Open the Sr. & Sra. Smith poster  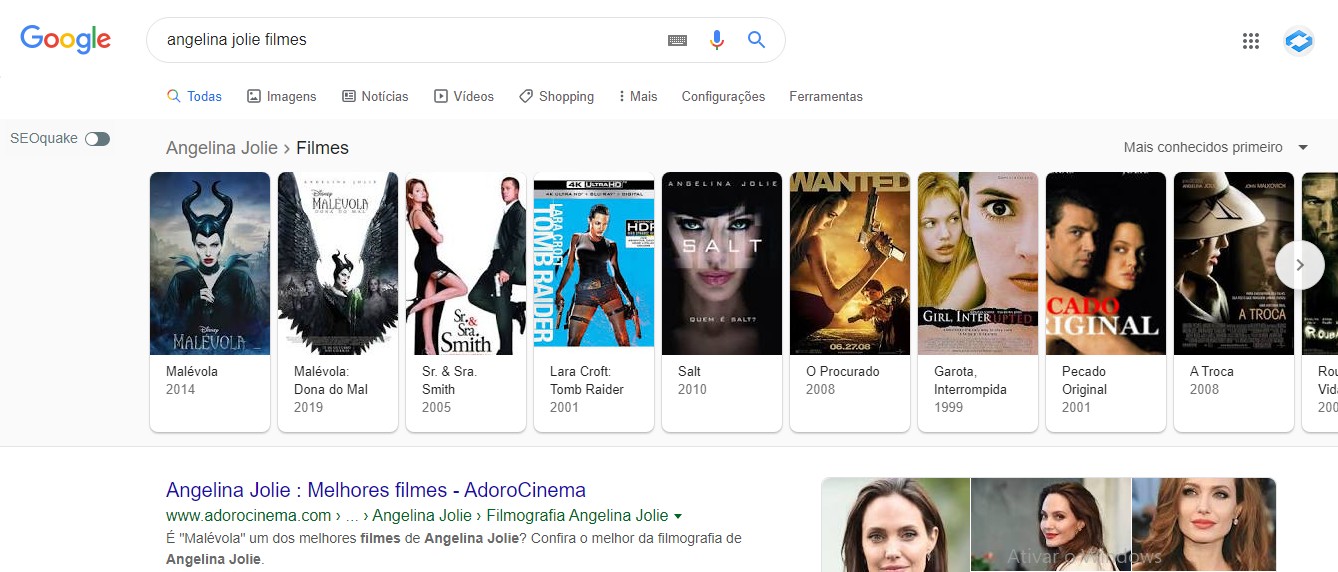pos(466,263)
